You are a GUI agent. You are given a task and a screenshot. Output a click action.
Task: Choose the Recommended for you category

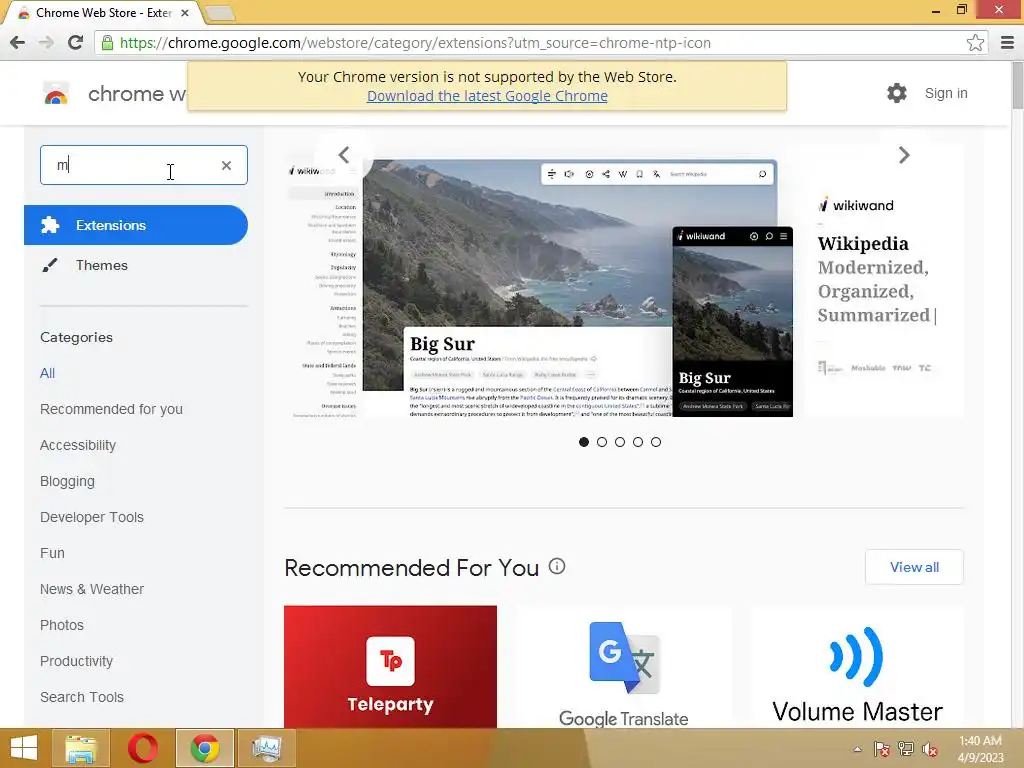111,409
